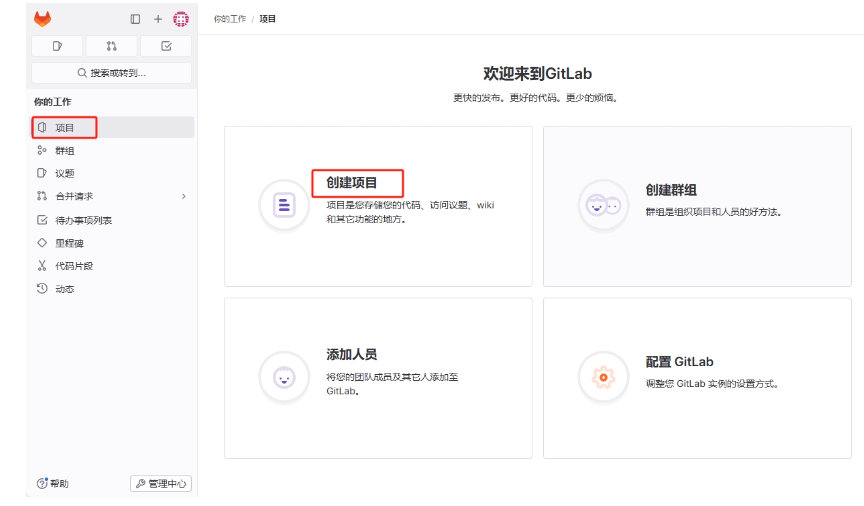Click 群组是组织项目和人员的好方法 description text
This screenshot has width=864, height=506.
pyautogui.click(x=714, y=212)
